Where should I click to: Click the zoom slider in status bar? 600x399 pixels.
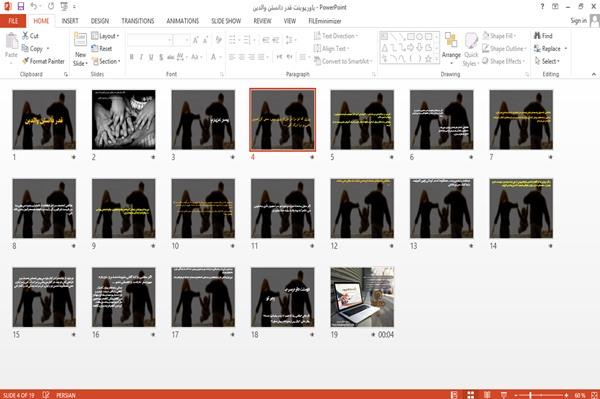(x=541, y=395)
